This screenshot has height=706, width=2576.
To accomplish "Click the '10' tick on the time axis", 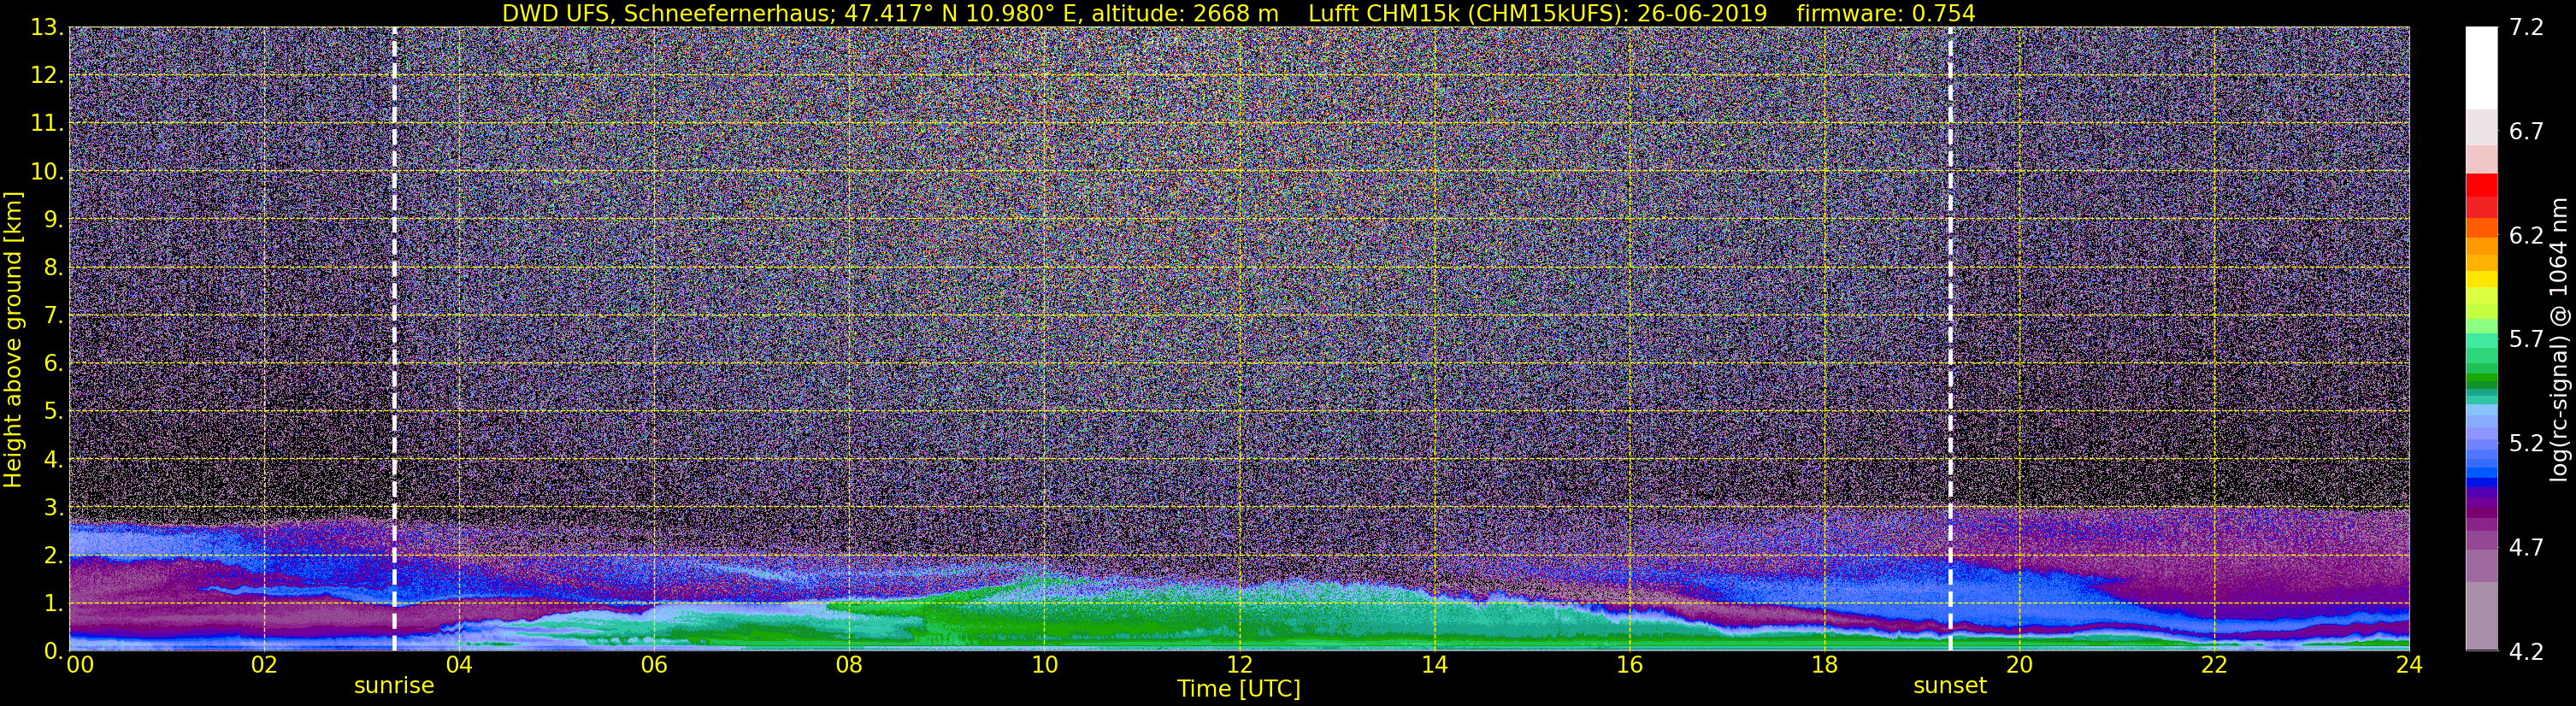I will 1043,665.
